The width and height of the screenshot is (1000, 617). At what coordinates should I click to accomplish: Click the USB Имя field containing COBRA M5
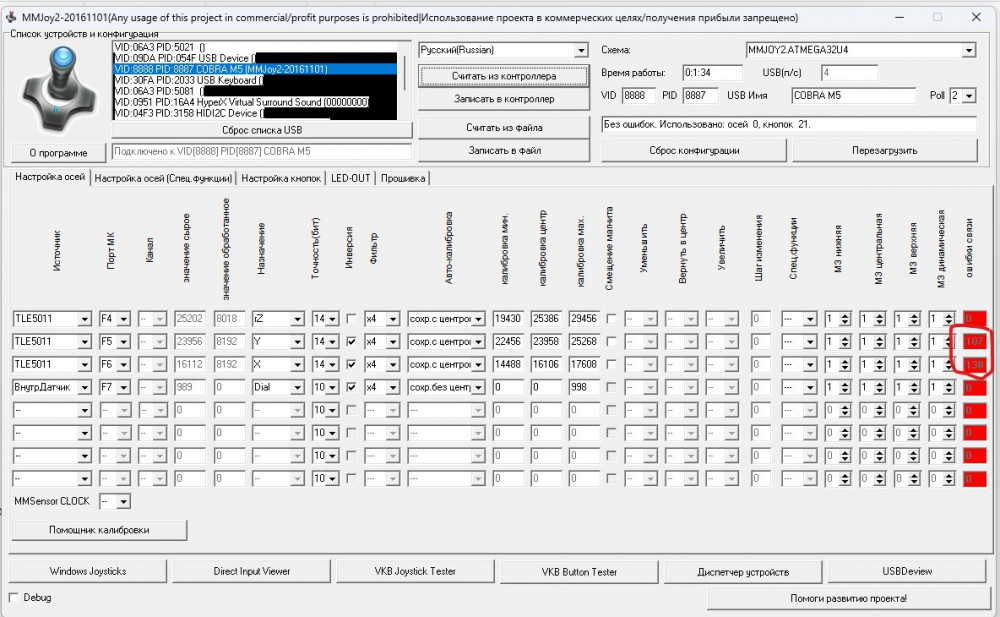click(853, 96)
